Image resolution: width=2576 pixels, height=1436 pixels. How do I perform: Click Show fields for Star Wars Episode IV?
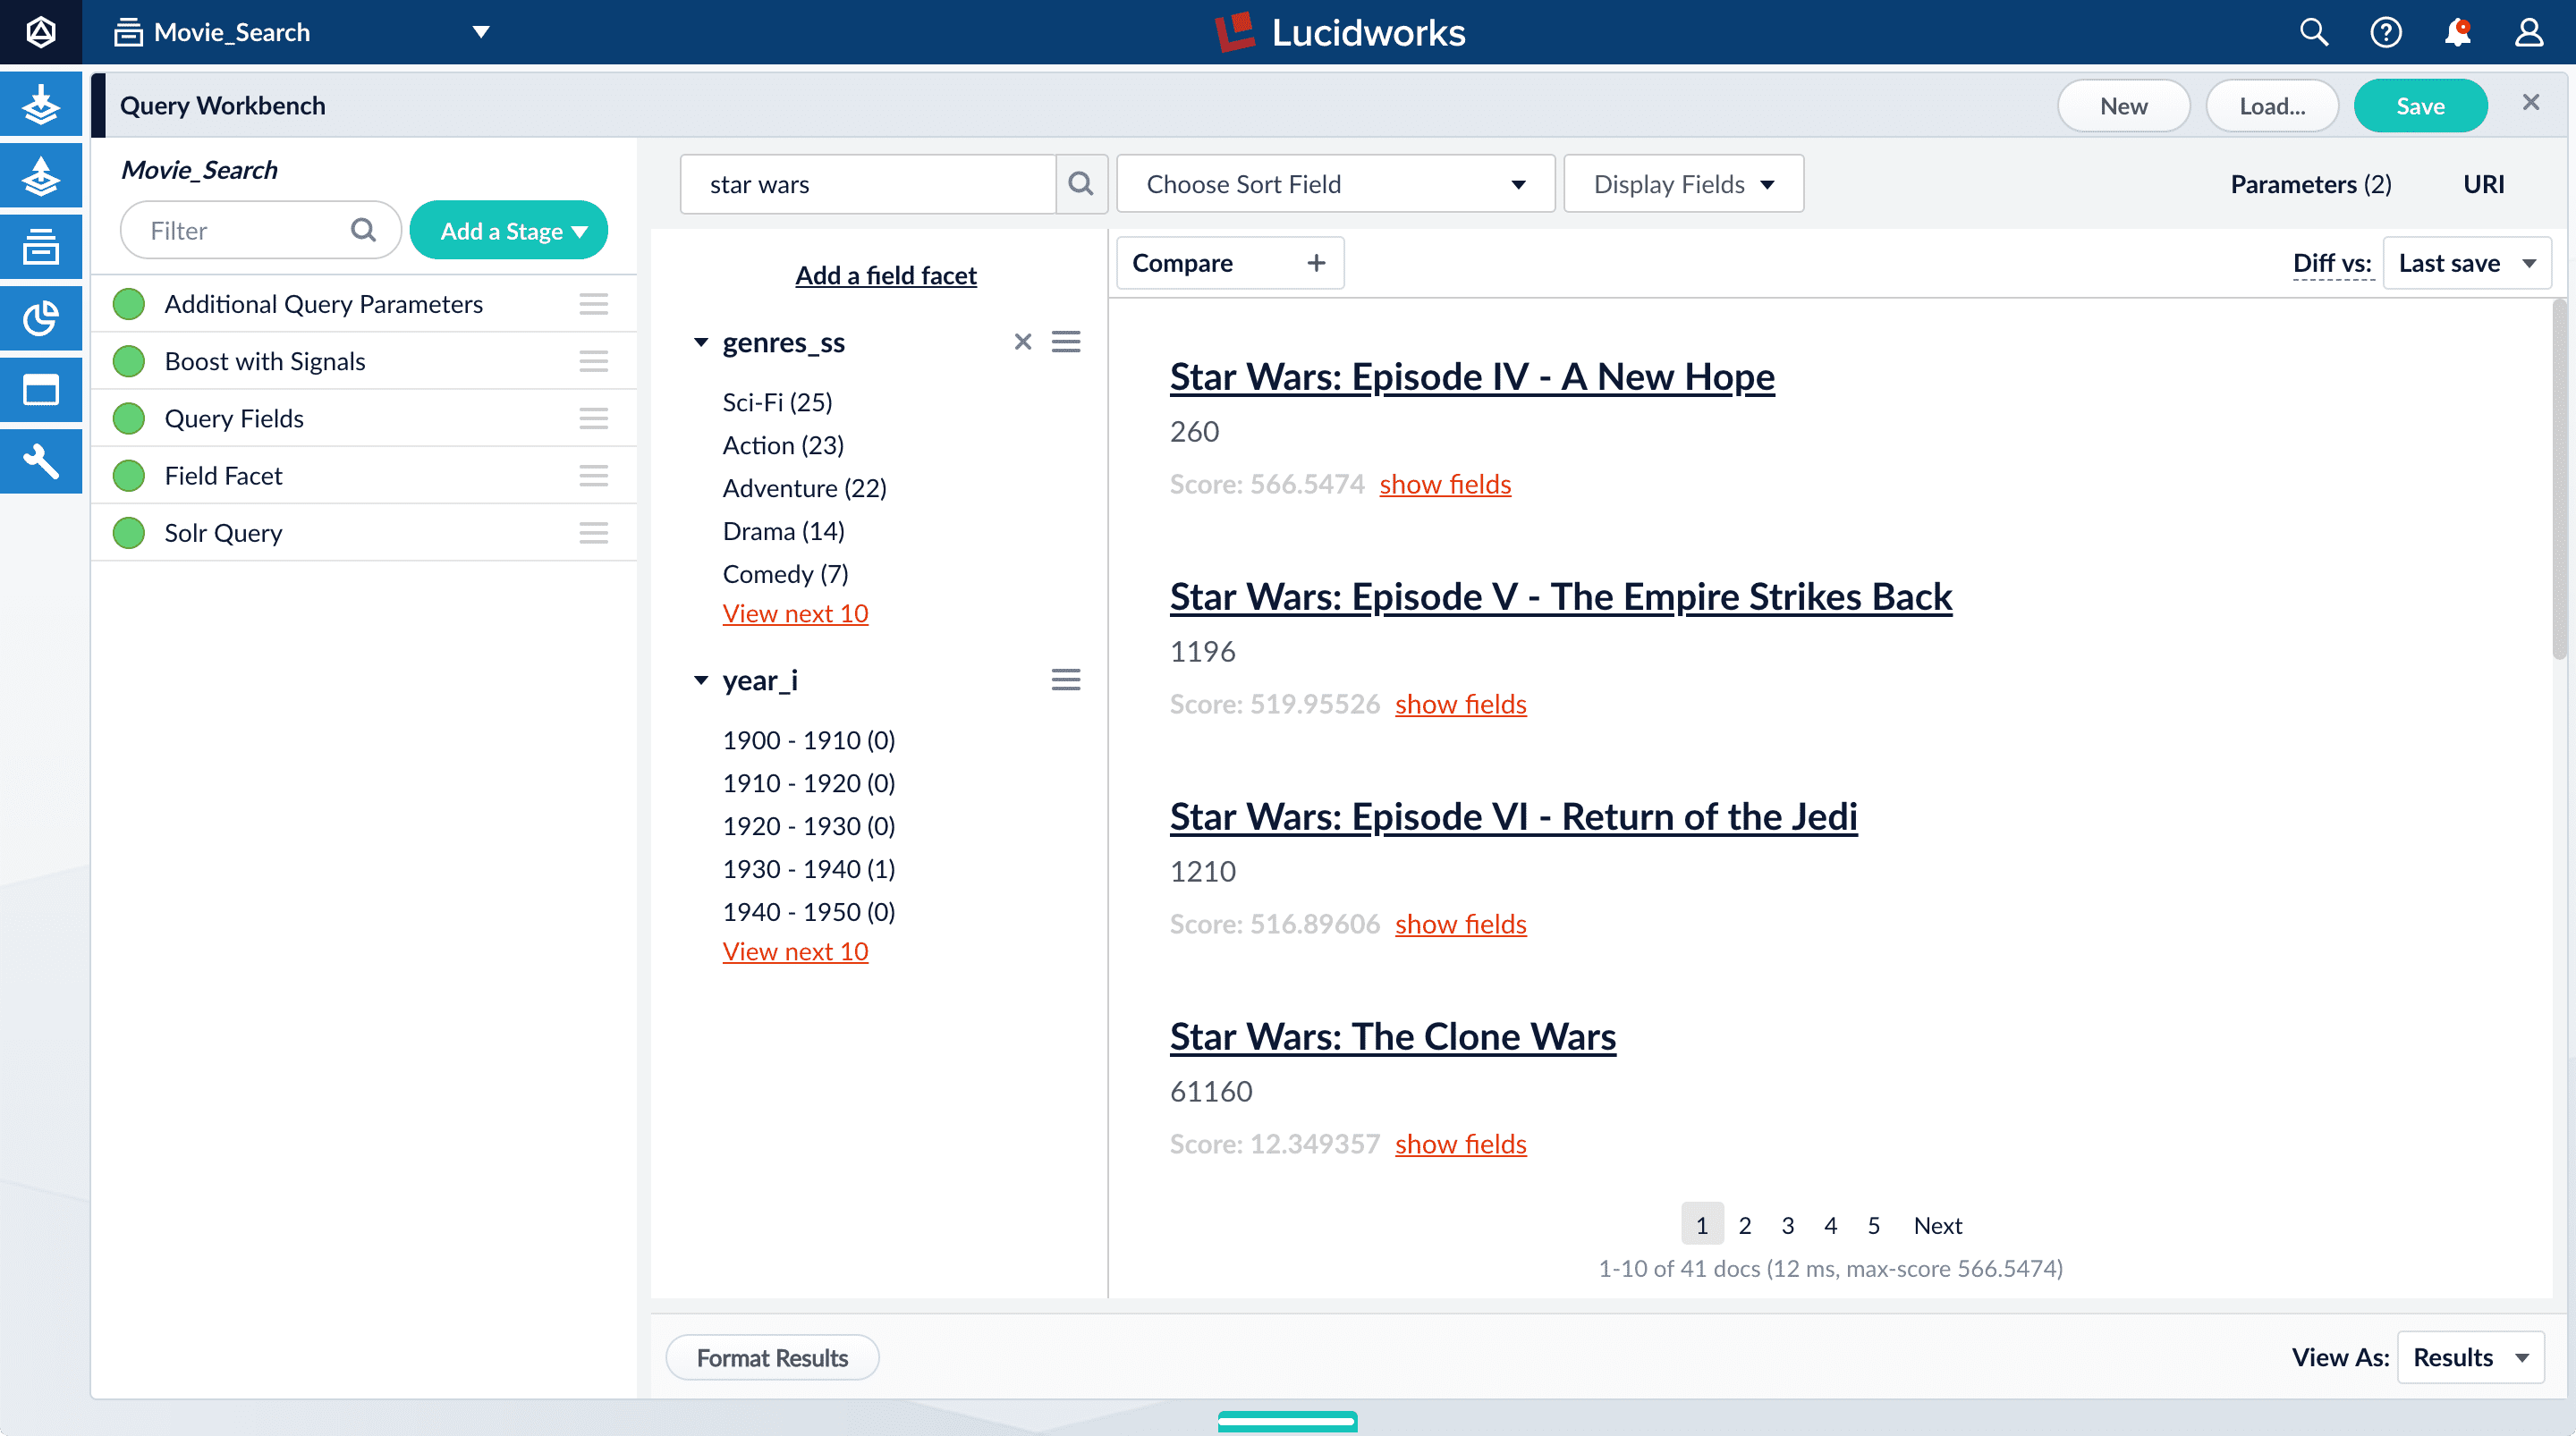1445,481
